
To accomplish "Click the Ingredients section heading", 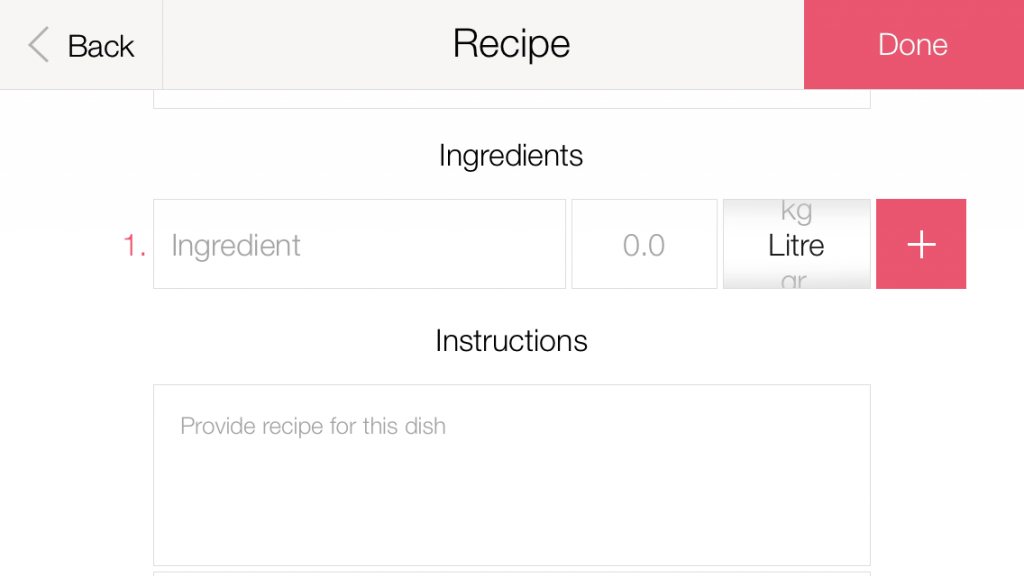I will pos(511,156).
